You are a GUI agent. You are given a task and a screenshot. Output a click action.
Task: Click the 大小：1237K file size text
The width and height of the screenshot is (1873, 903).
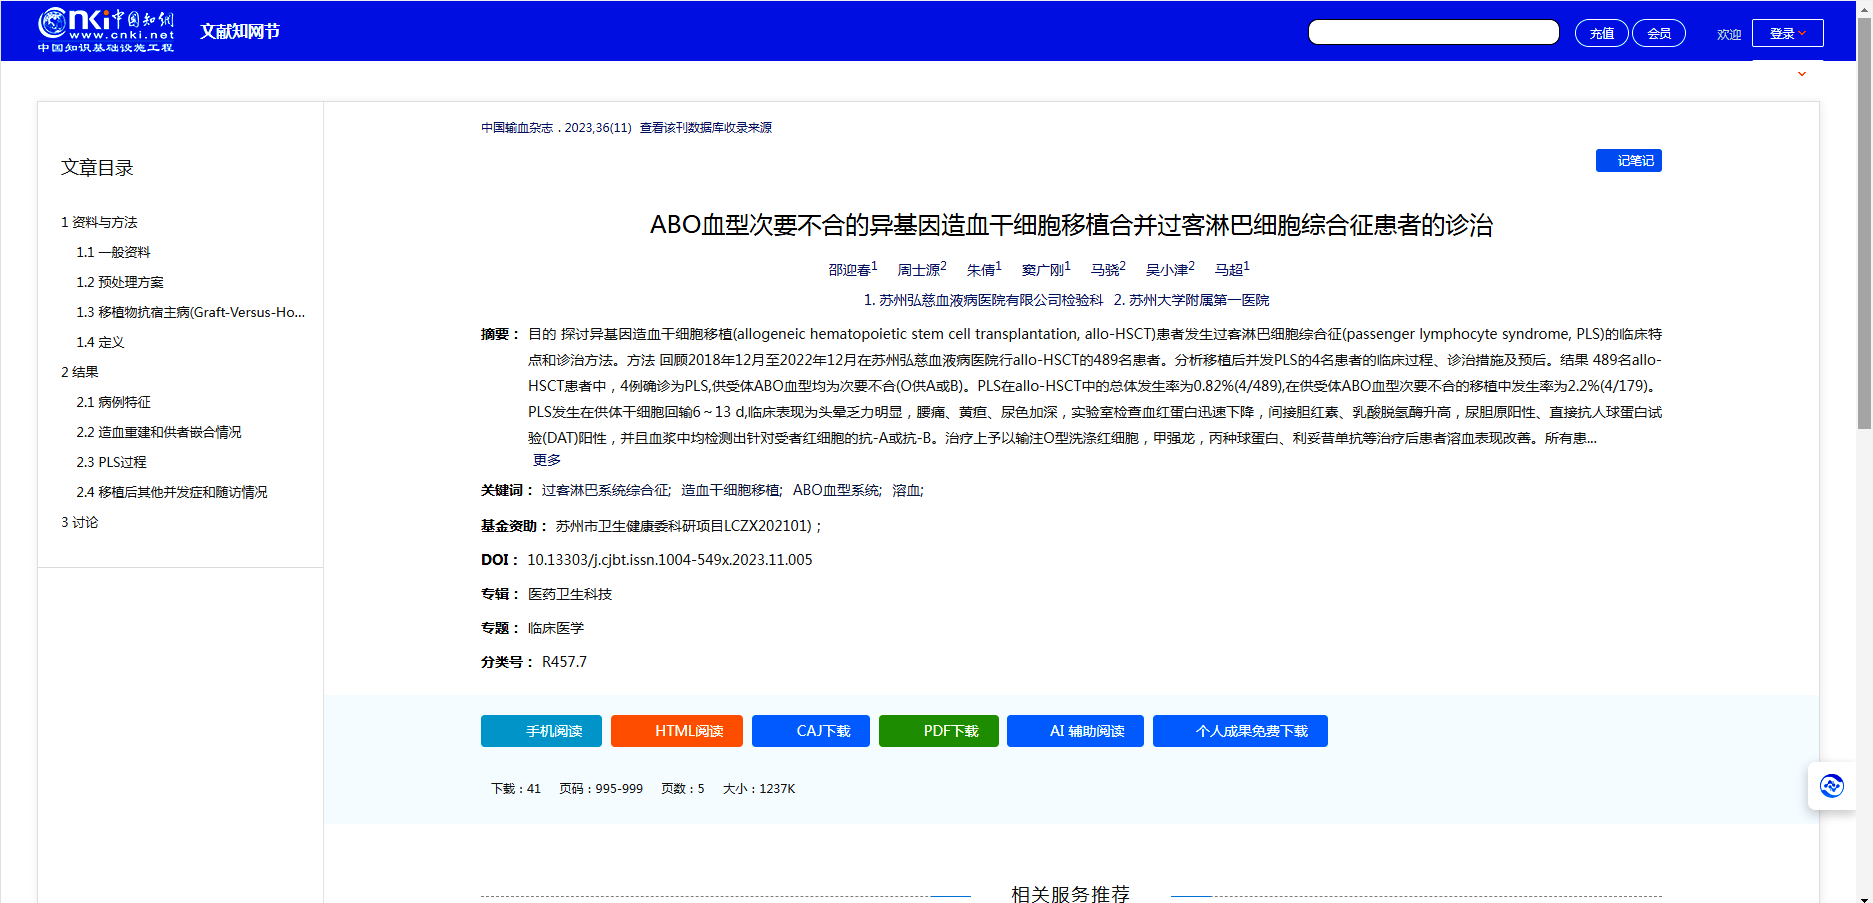[759, 789]
